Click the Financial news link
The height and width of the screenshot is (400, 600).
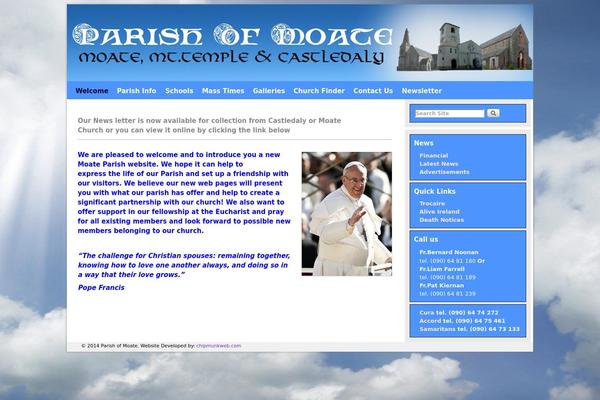coord(434,155)
